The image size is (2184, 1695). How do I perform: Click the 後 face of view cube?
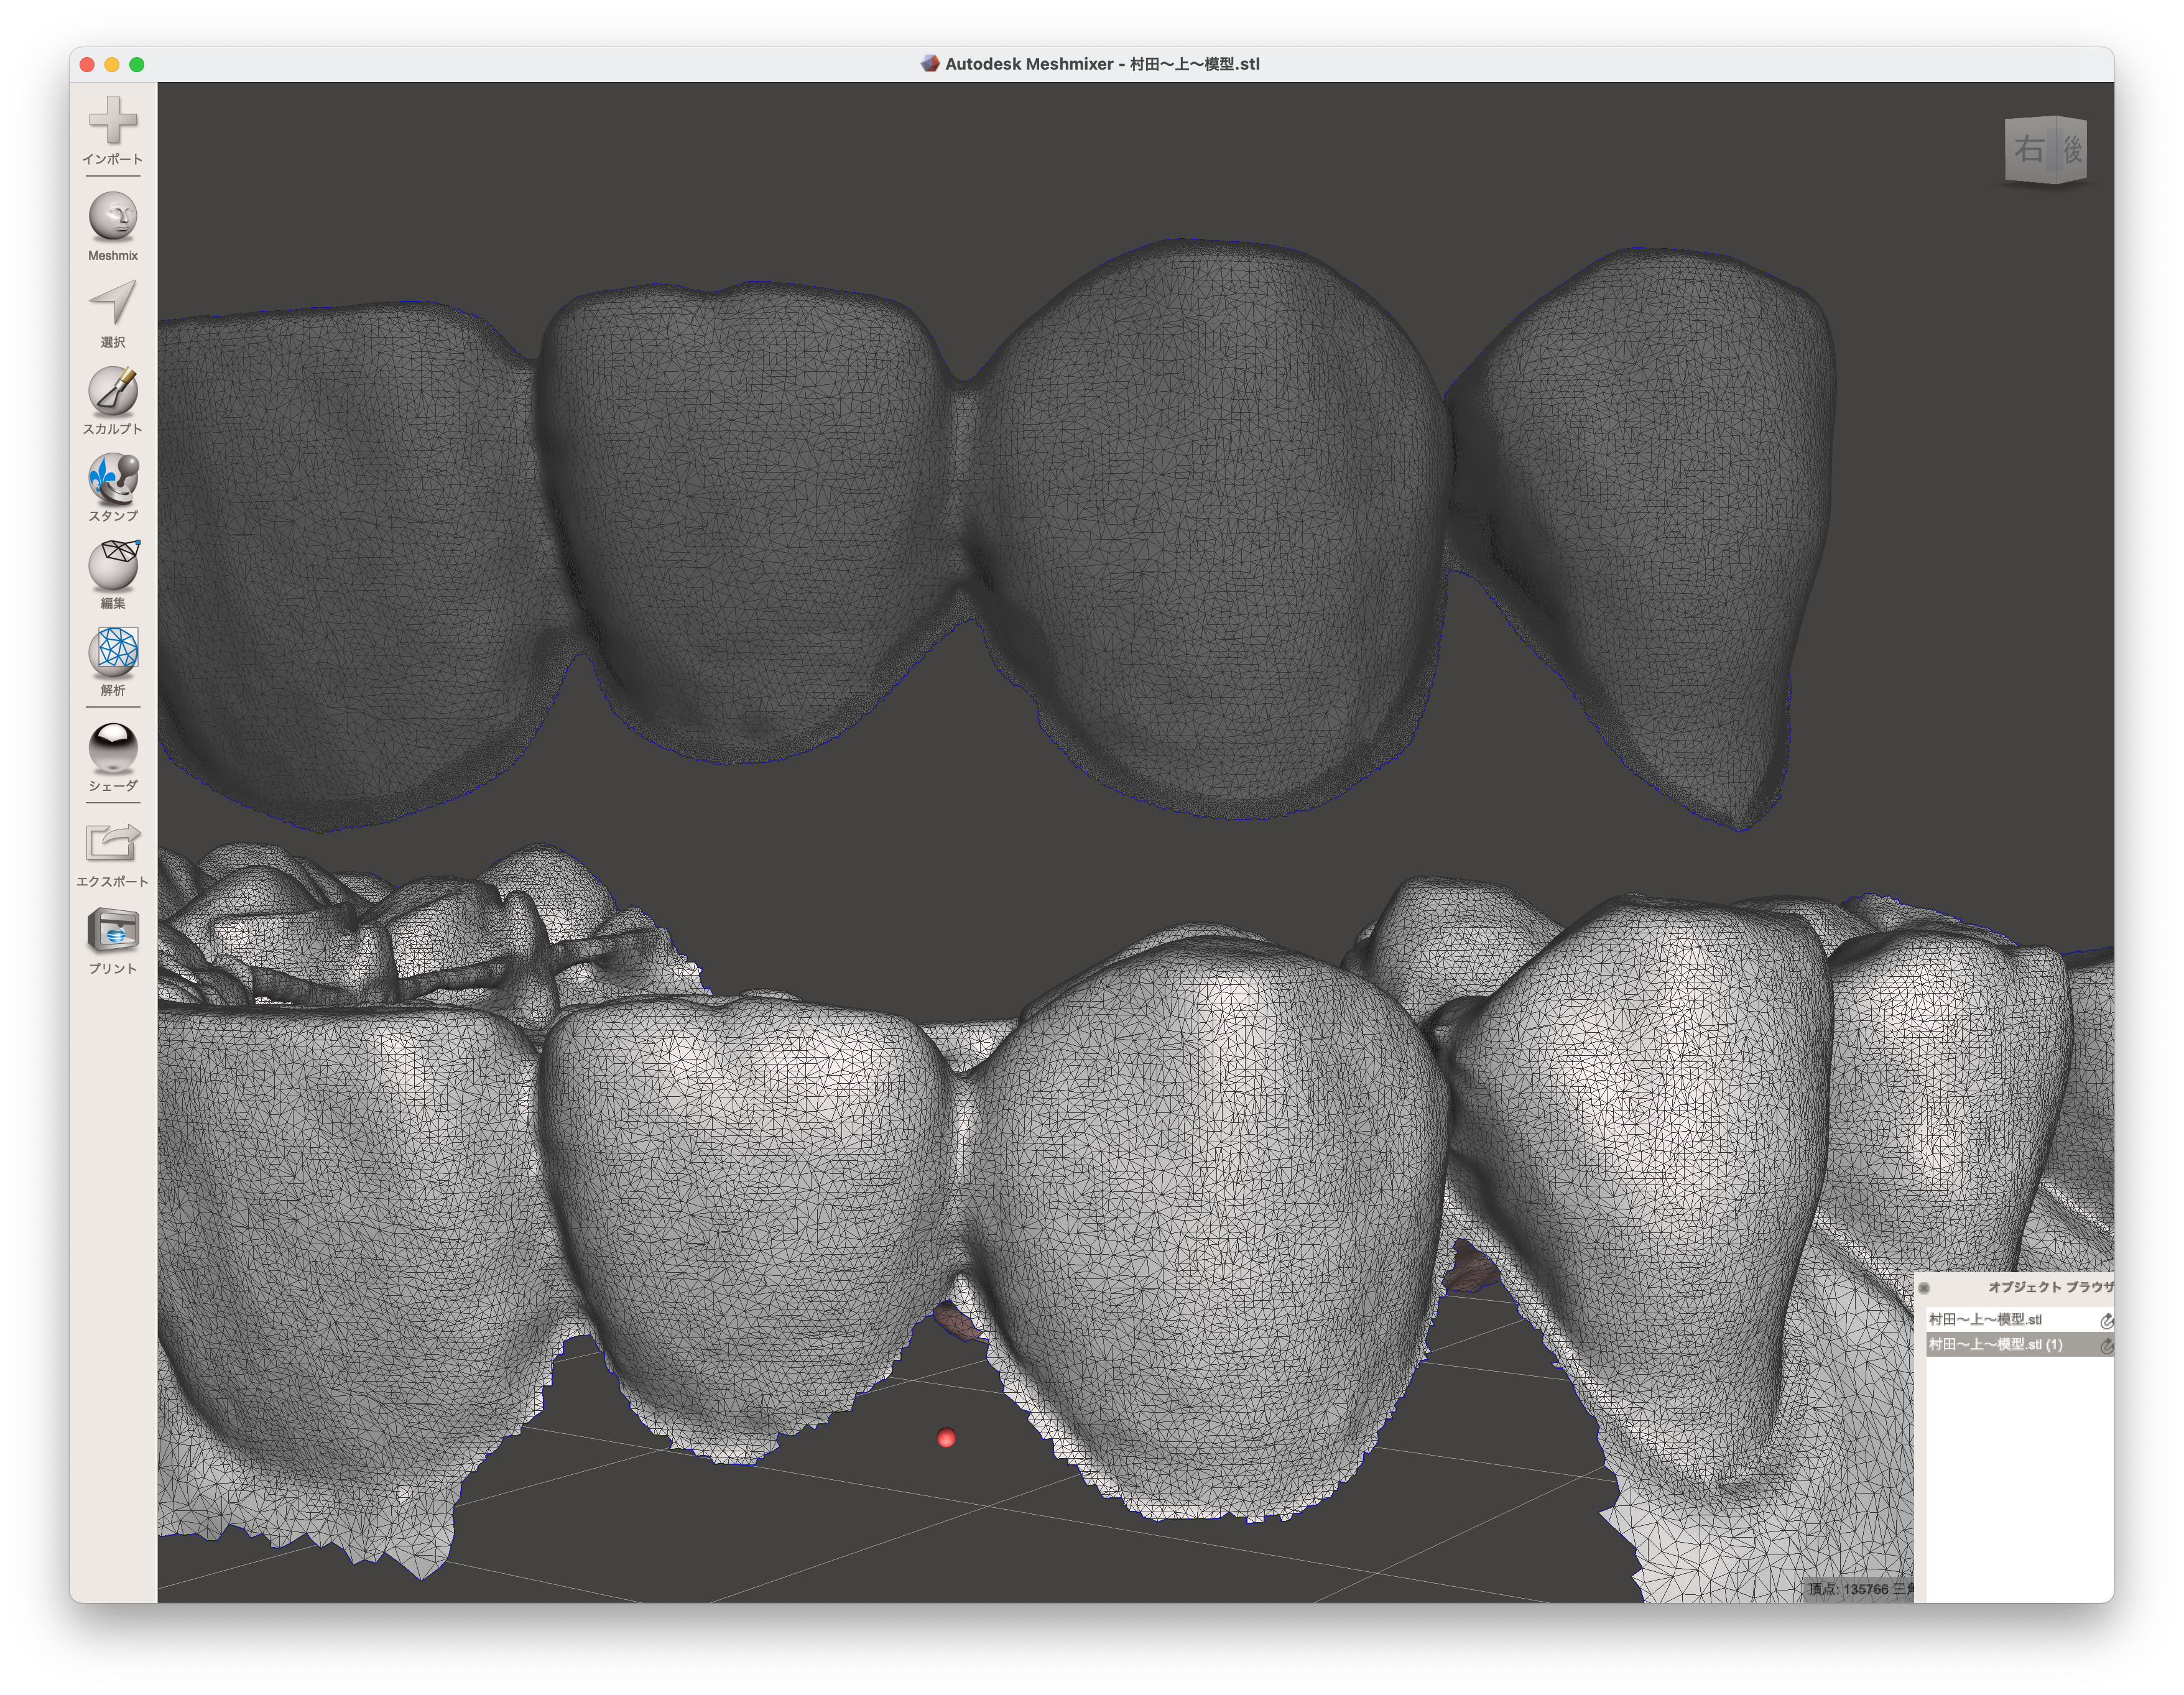(x=2073, y=150)
